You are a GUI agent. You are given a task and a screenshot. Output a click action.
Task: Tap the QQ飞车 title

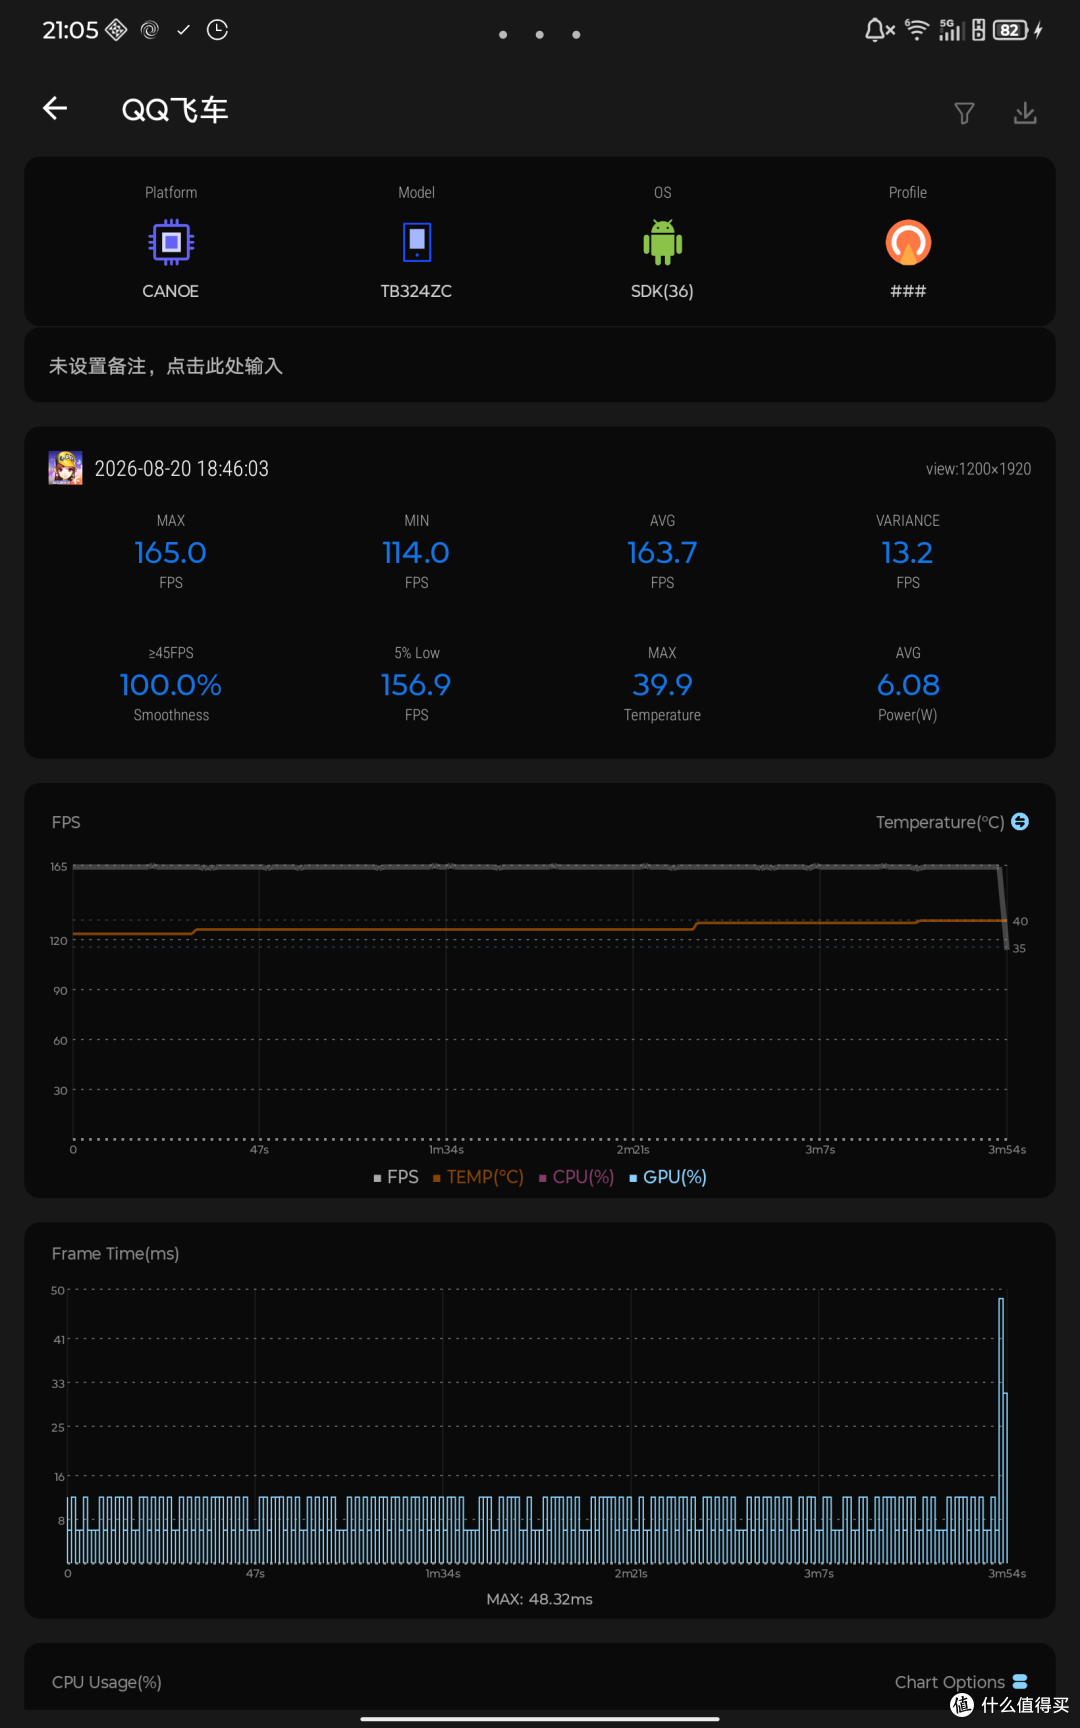tap(175, 109)
